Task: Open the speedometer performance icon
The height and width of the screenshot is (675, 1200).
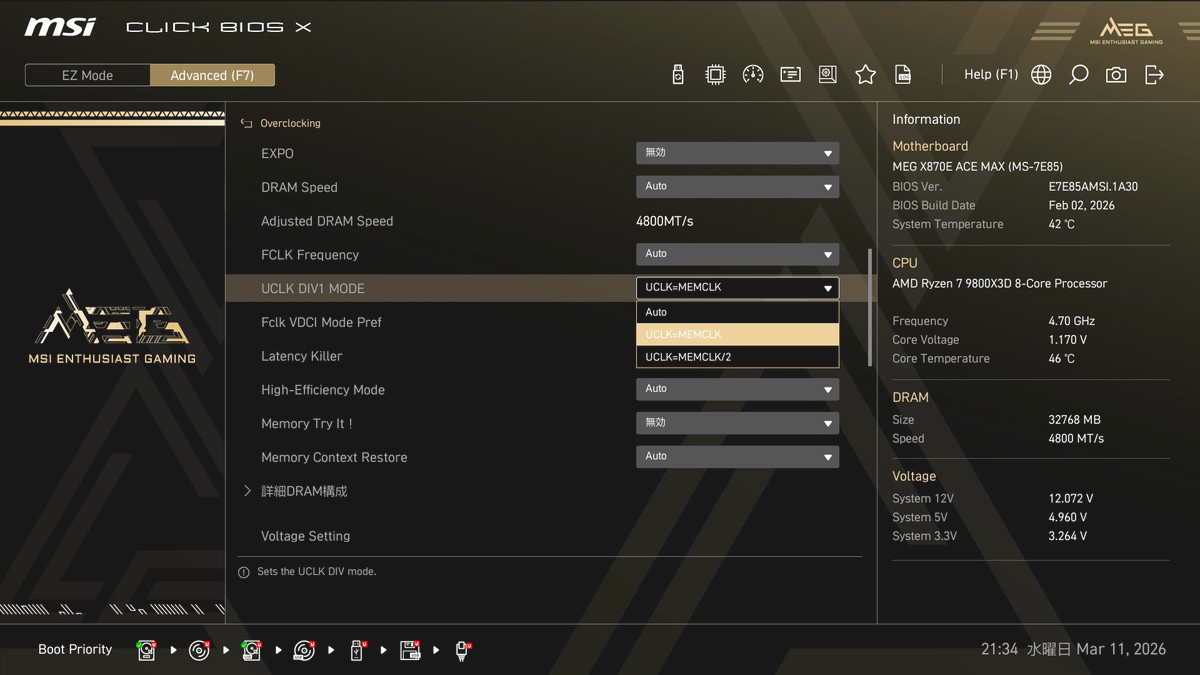Action: 753,75
